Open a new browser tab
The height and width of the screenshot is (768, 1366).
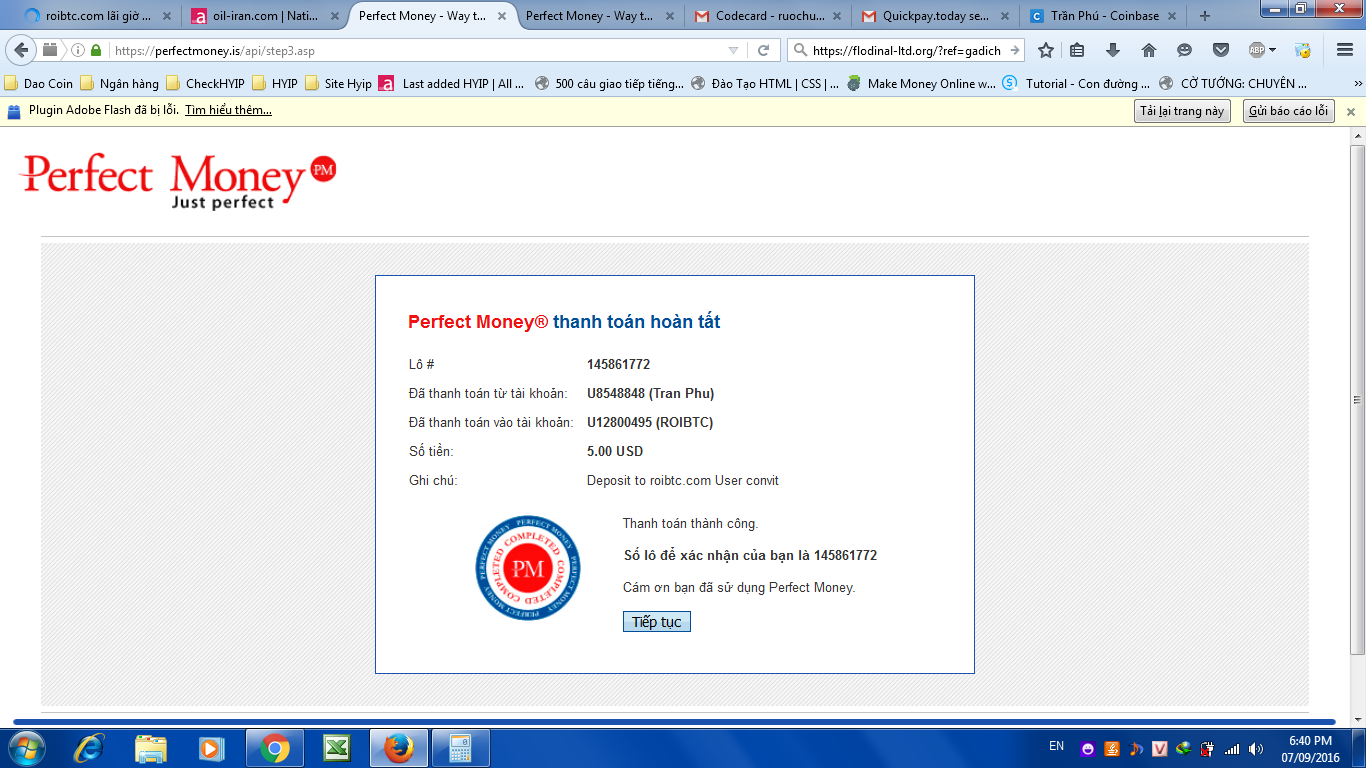[x=1204, y=16]
